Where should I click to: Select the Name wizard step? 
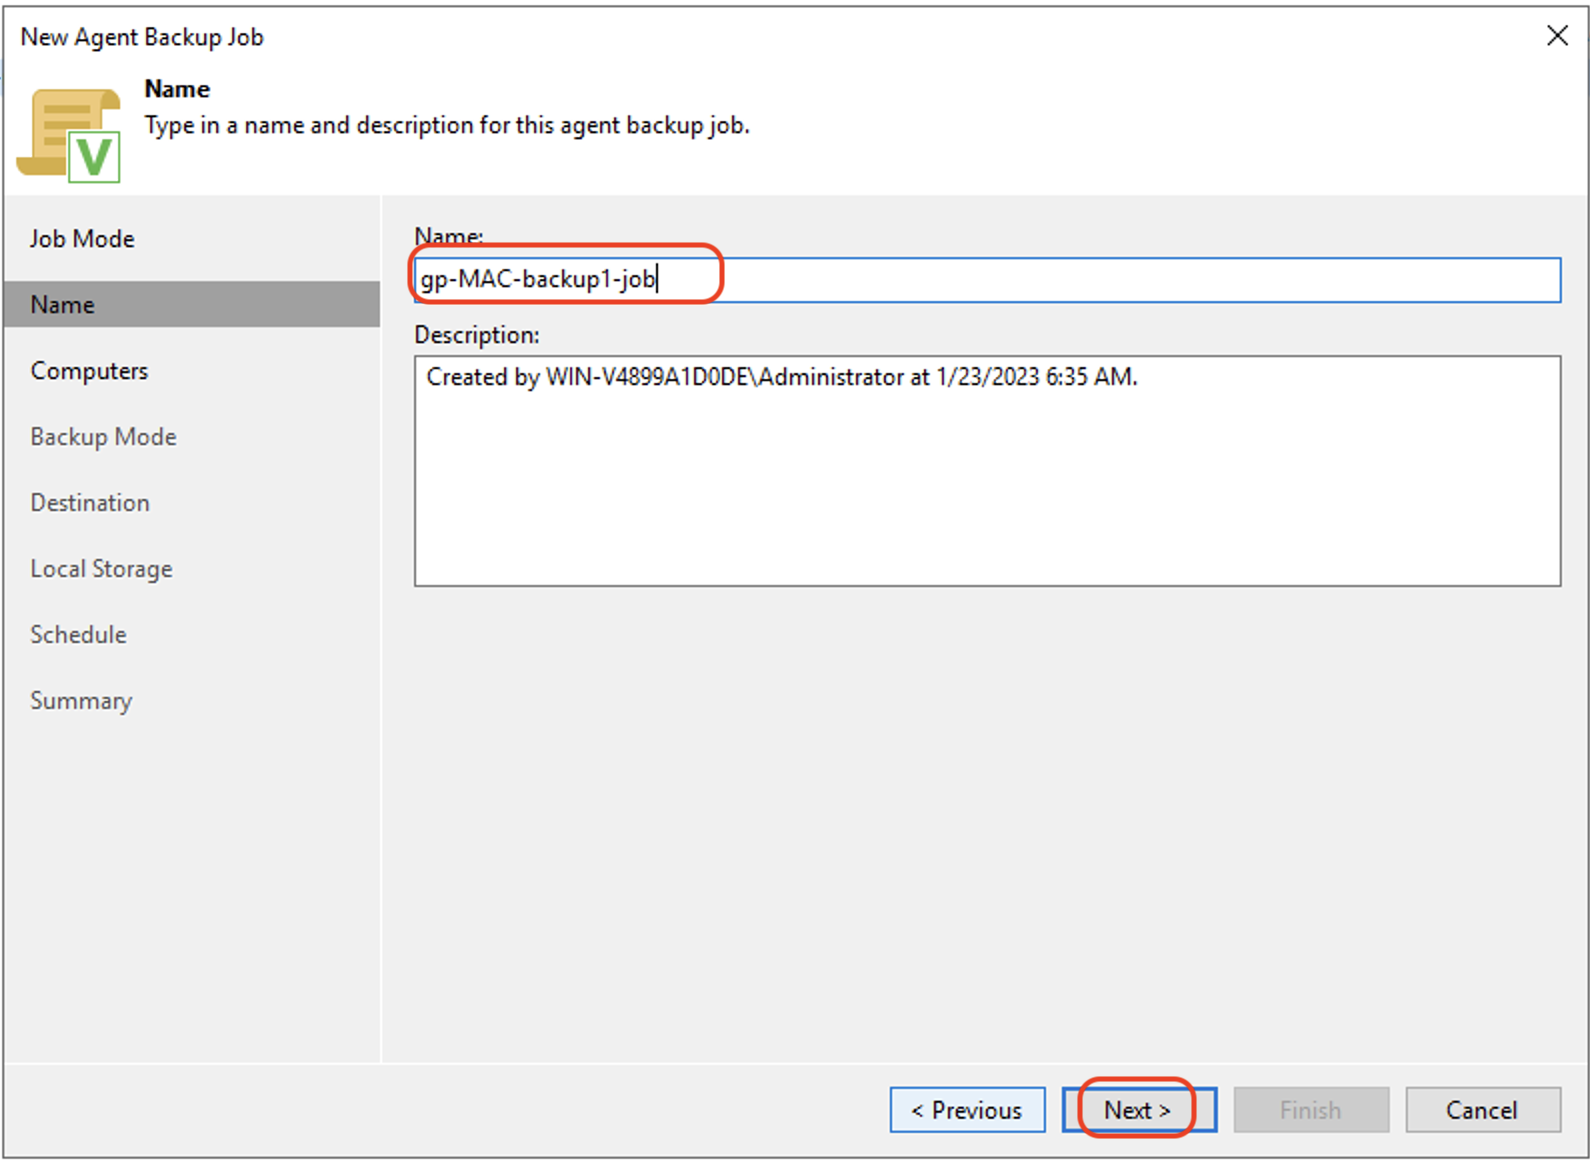(x=192, y=304)
